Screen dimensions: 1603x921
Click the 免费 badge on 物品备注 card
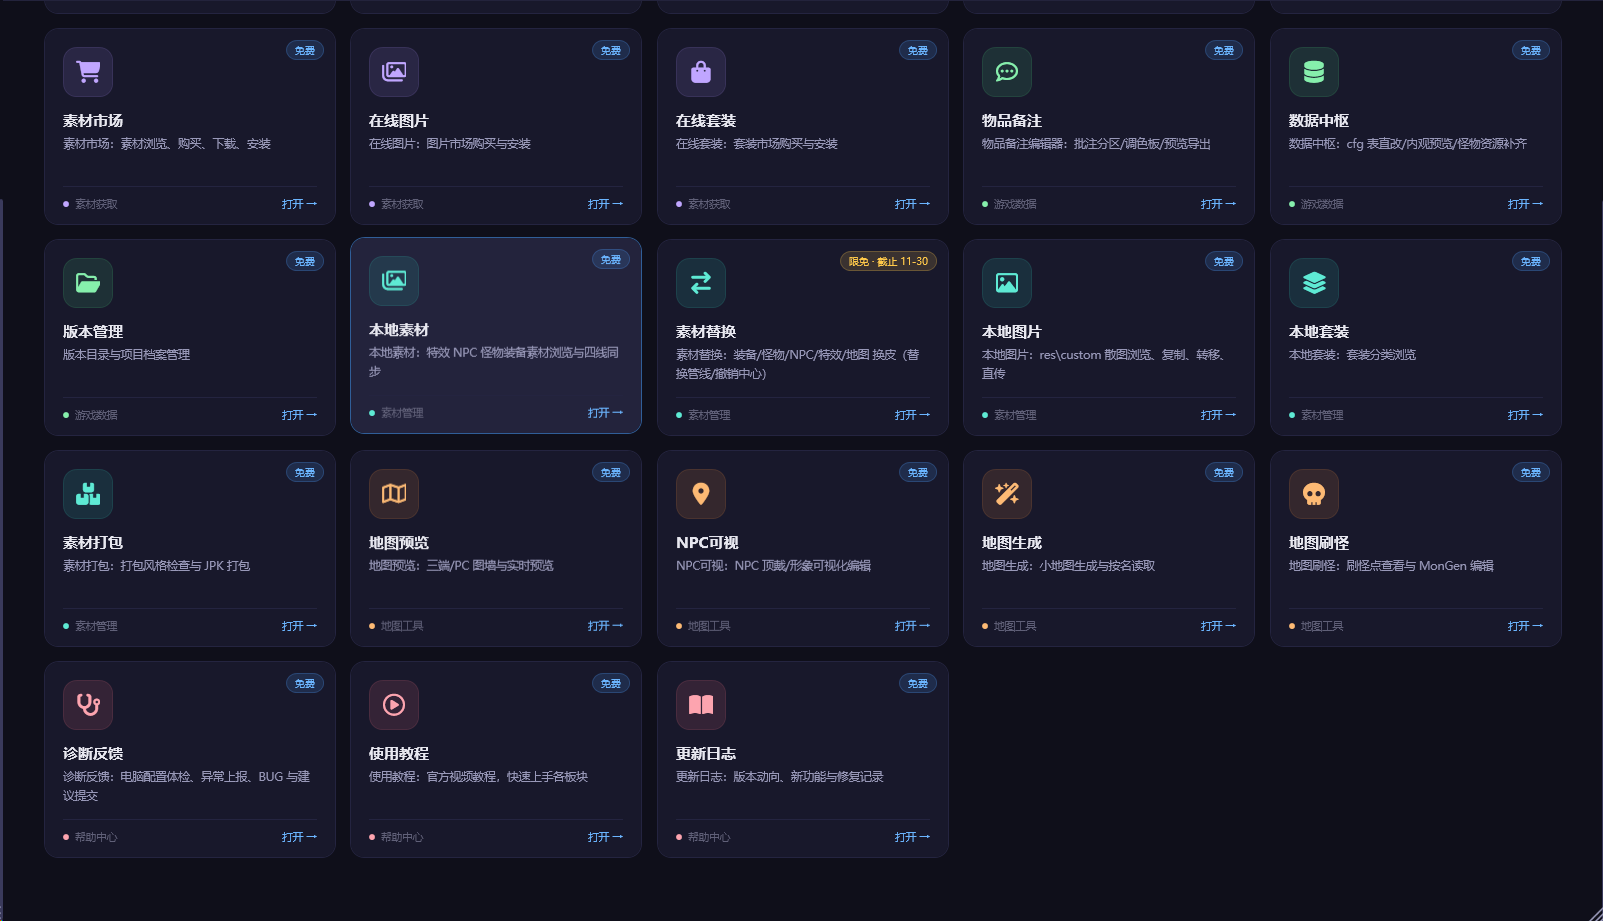pyautogui.click(x=1224, y=51)
